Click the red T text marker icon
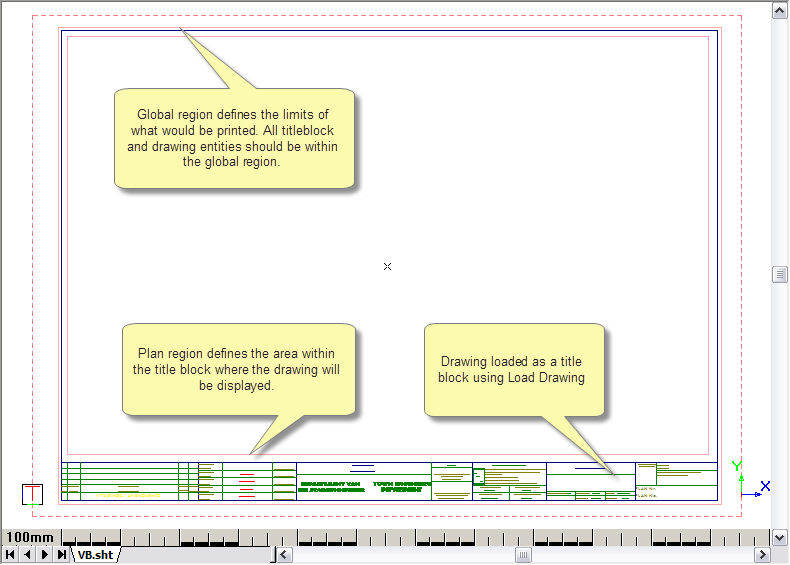Viewport: 790px width, 565px height. point(33,494)
